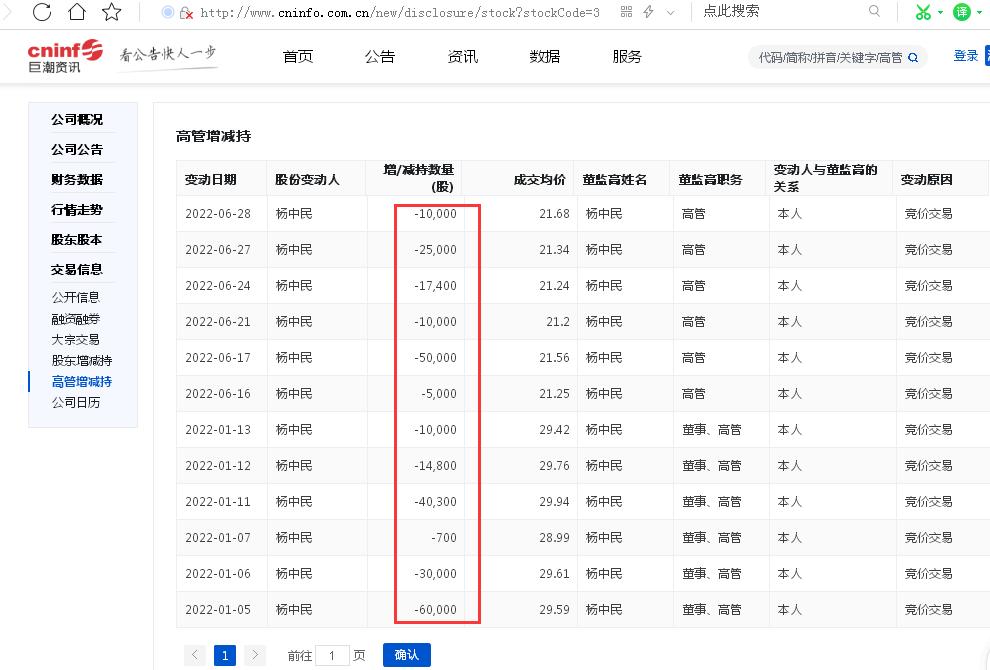Reload page using the refresh icon
The width and height of the screenshot is (990, 670).
tap(40, 12)
